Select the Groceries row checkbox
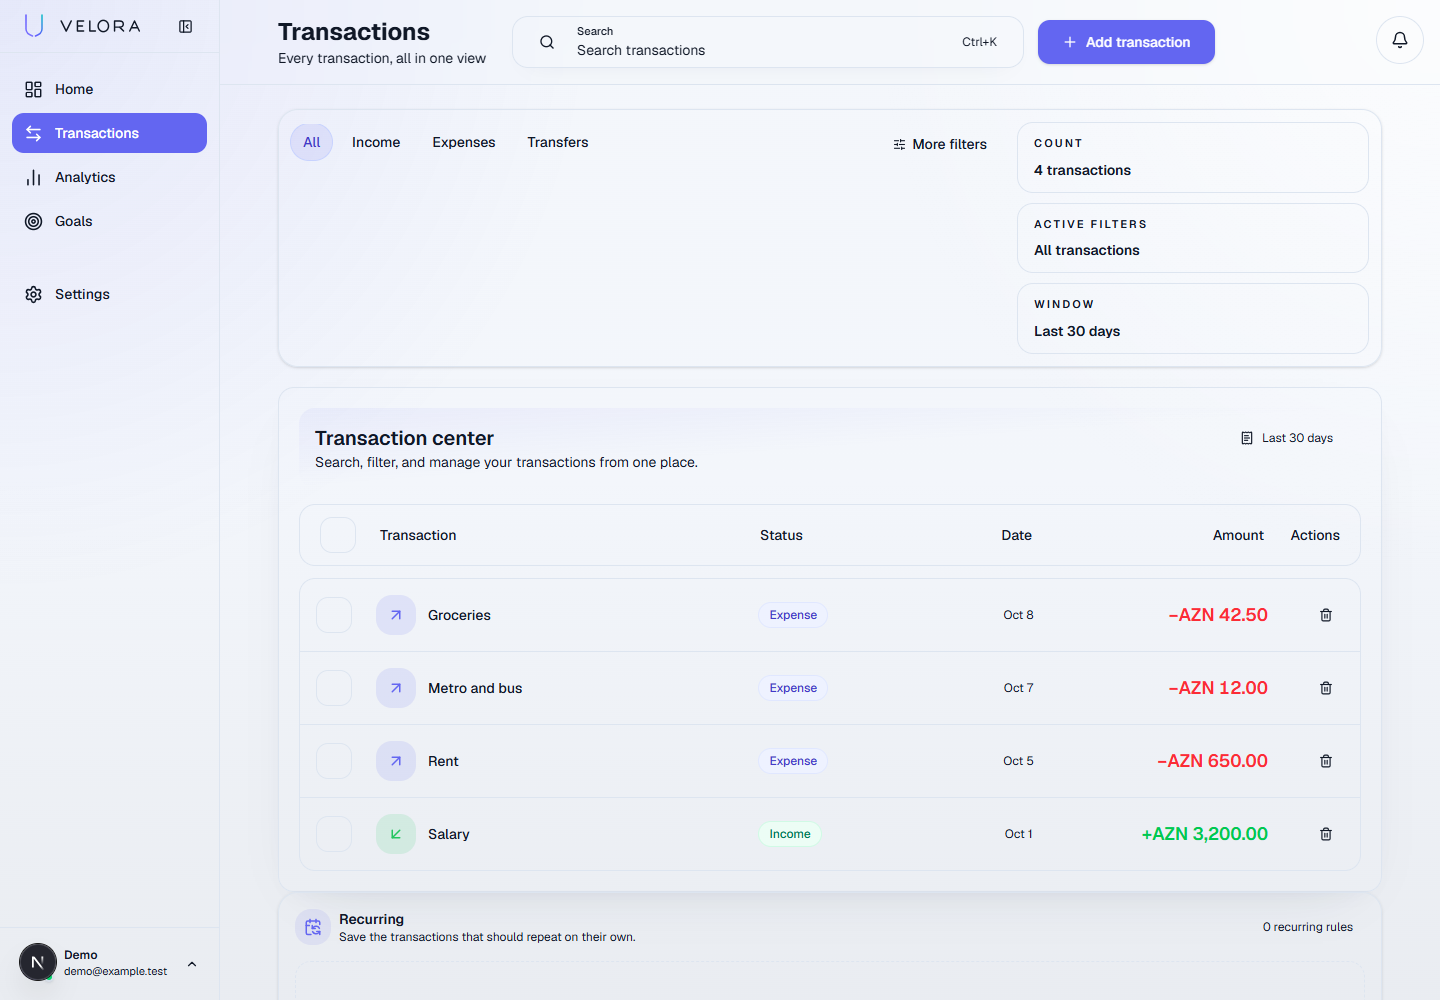Screen dimensions: 1440x1000 pyautogui.click(x=334, y=615)
